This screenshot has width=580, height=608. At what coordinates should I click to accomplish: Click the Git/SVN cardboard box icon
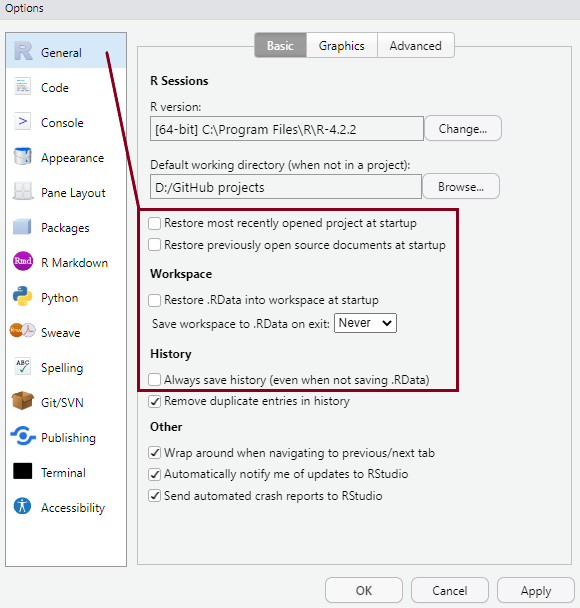pos(22,401)
